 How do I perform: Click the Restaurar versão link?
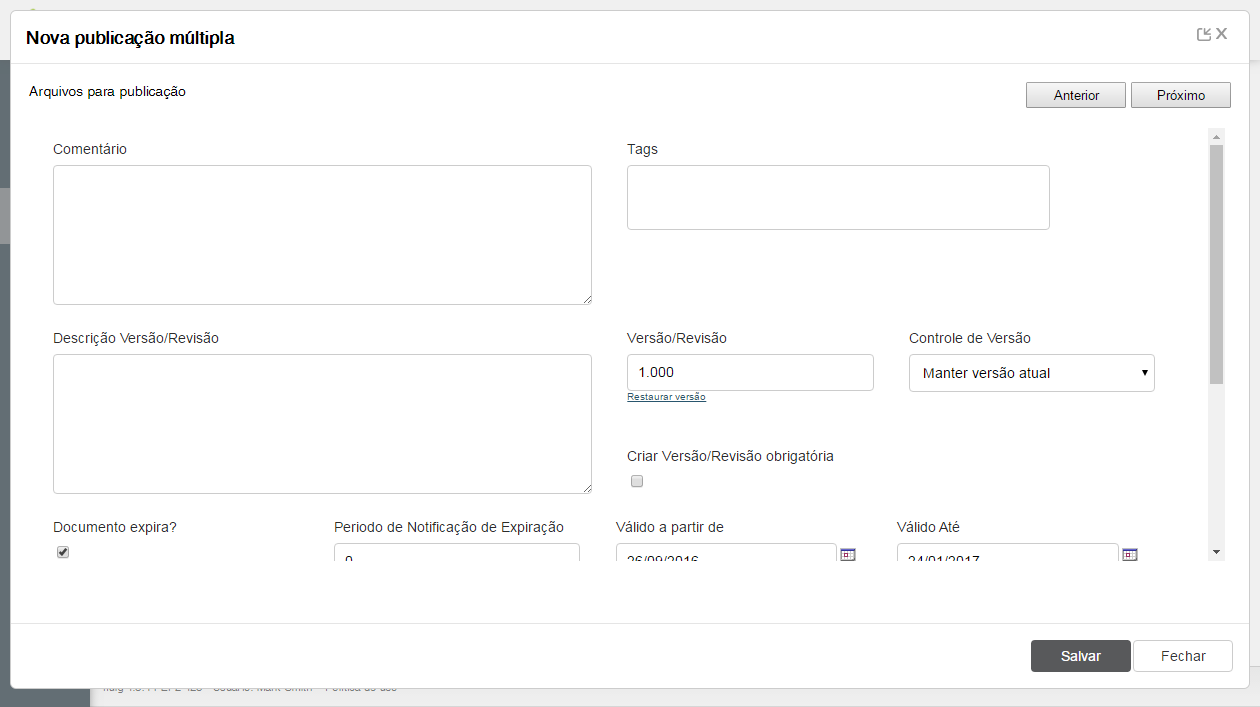click(666, 397)
